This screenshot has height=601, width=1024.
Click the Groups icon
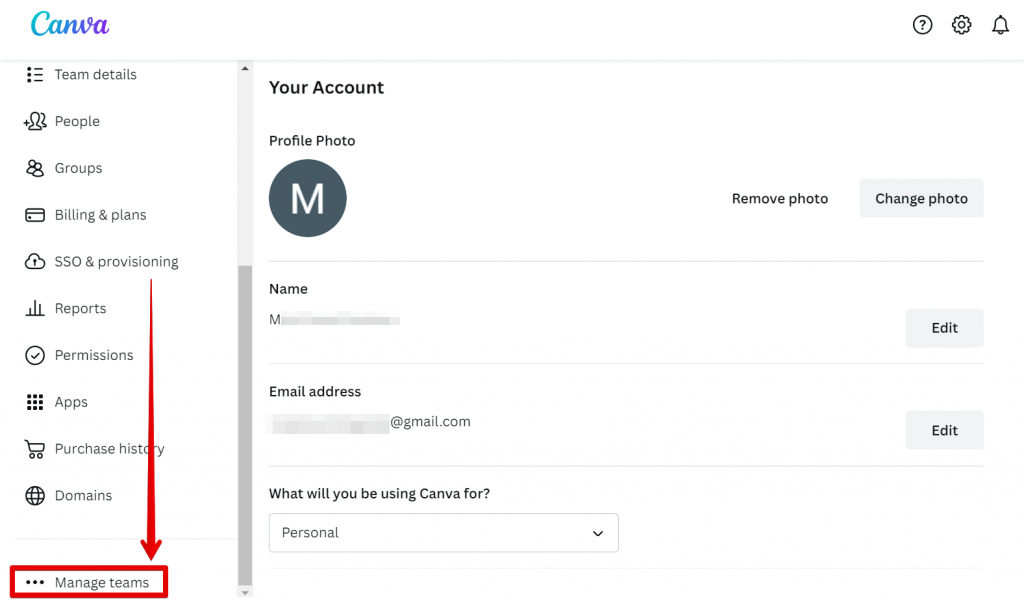[35, 168]
